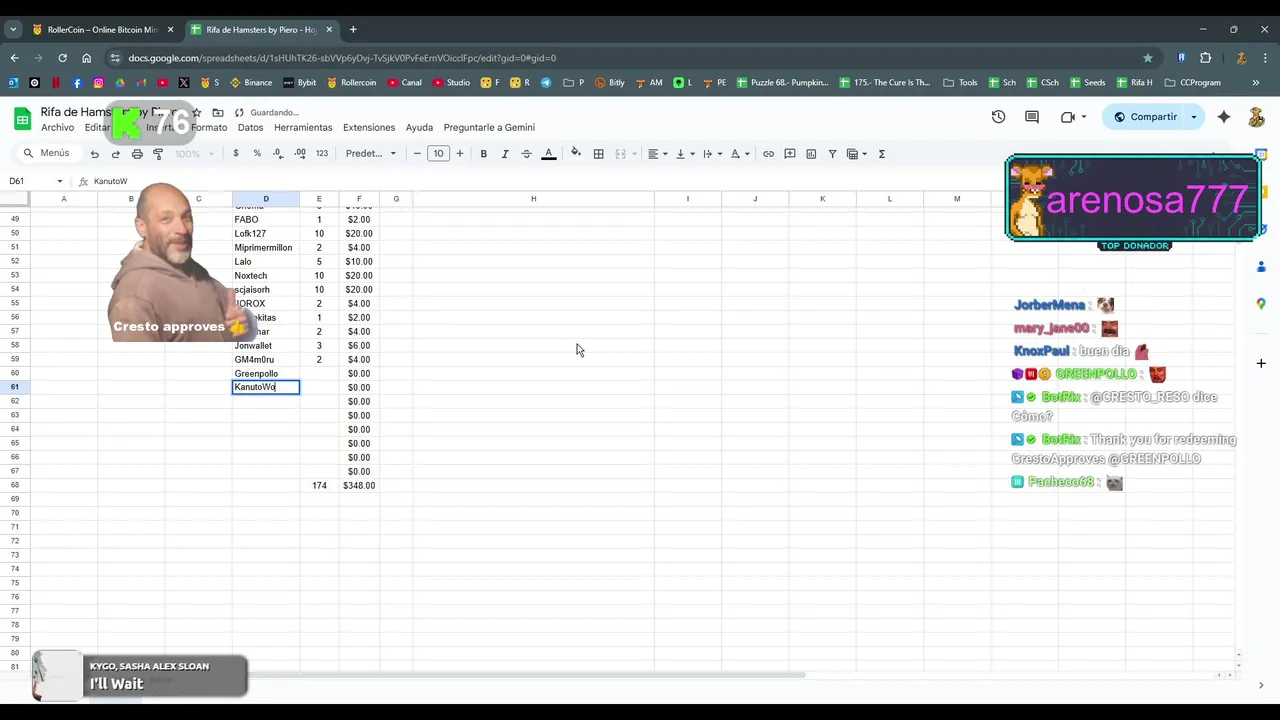Click the Compartir share button
The image size is (1280, 720).
[x=1145, y=117]
